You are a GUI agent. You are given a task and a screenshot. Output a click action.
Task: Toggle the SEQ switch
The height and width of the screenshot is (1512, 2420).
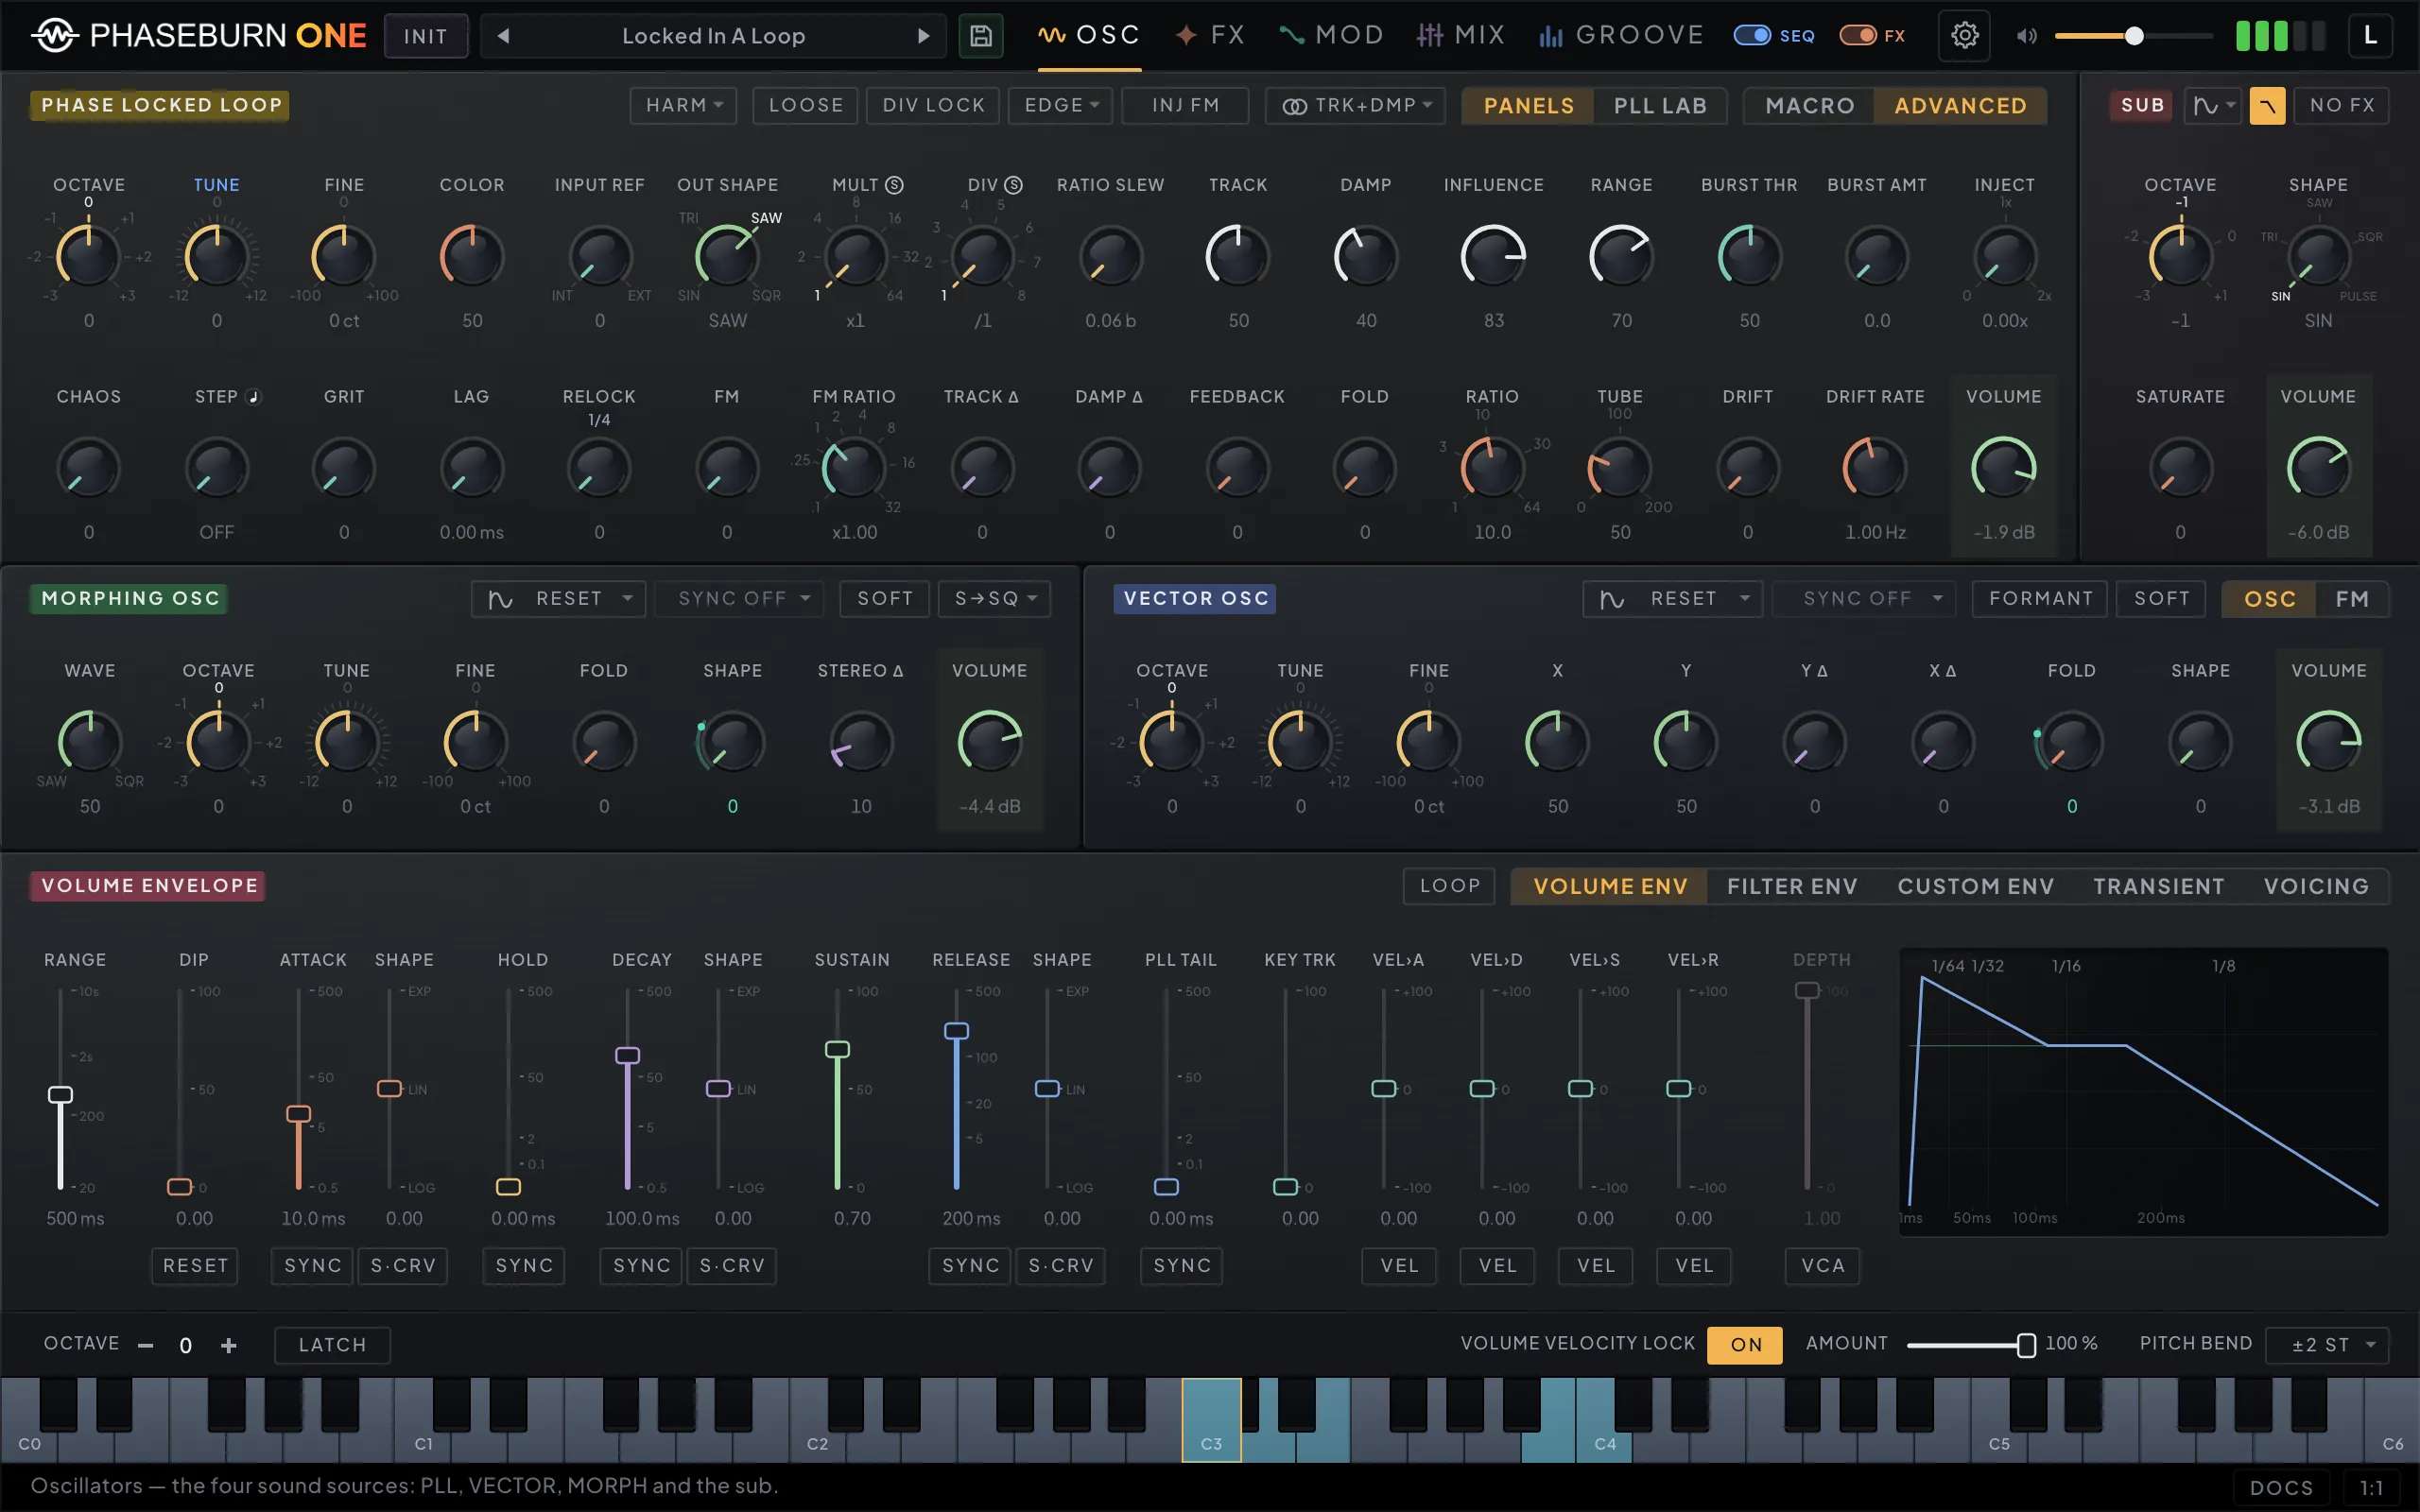coord(1752,36)
